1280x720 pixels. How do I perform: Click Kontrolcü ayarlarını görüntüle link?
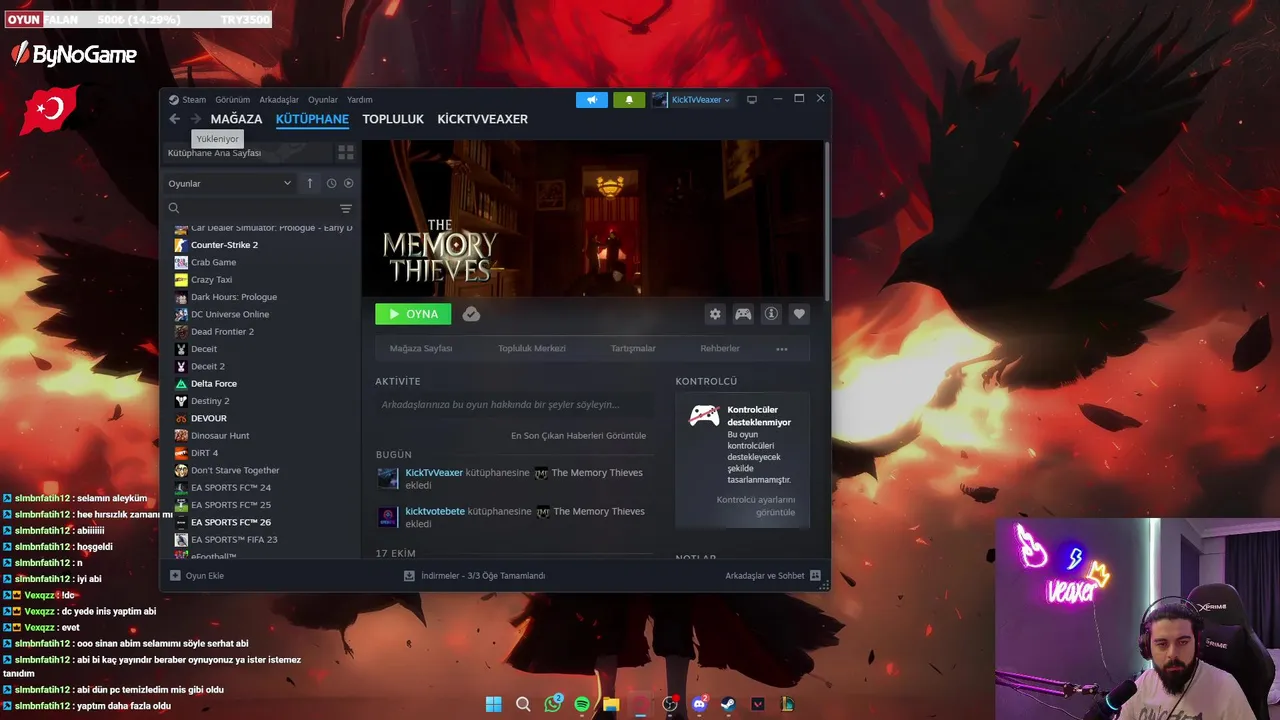click(x=756, y=506)
